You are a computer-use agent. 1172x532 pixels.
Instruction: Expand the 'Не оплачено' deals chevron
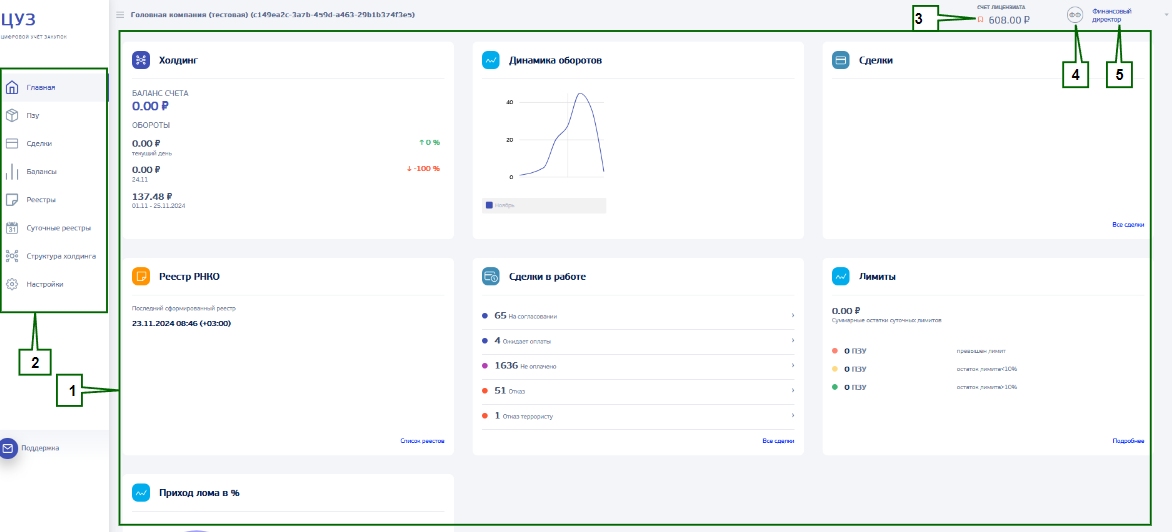pyautogui.click(x=792, y=365)
